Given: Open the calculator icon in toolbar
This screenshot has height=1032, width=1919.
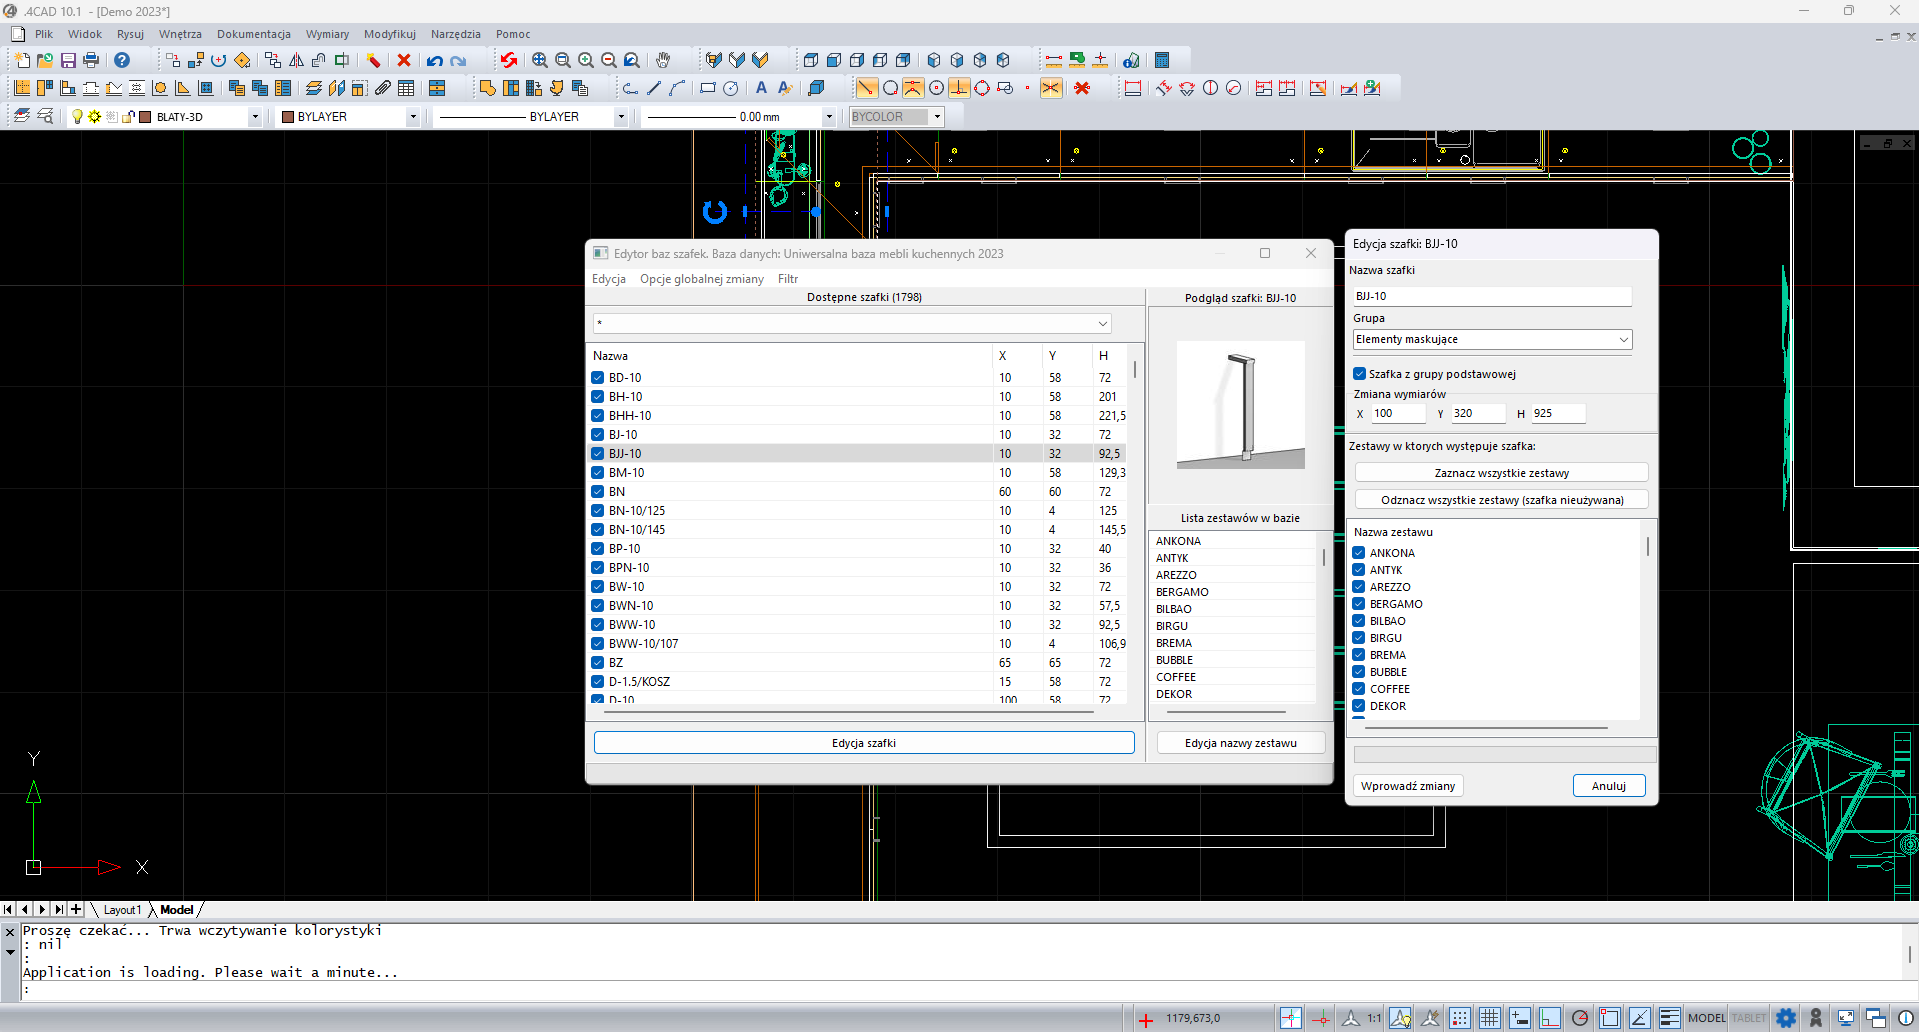Looking at the screenshot, I should 1162,61.
